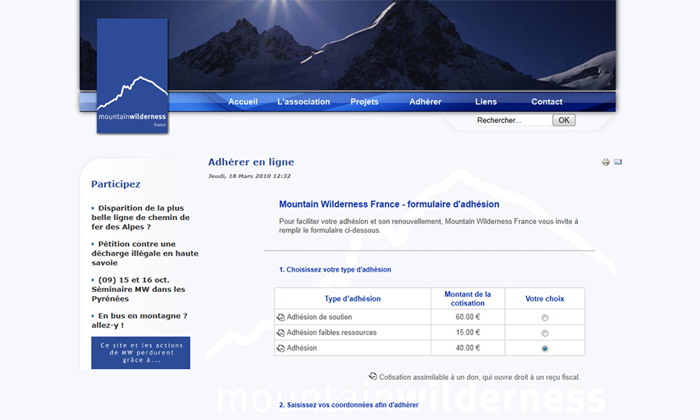Select the 40.00 € Adhésion radio button

(x=545, y=349)
